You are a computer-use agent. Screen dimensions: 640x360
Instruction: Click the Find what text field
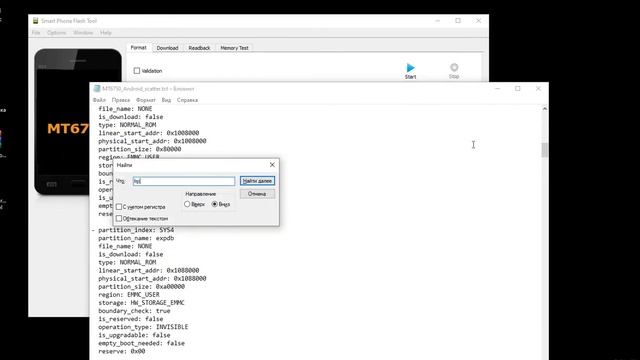pos(184,181)
